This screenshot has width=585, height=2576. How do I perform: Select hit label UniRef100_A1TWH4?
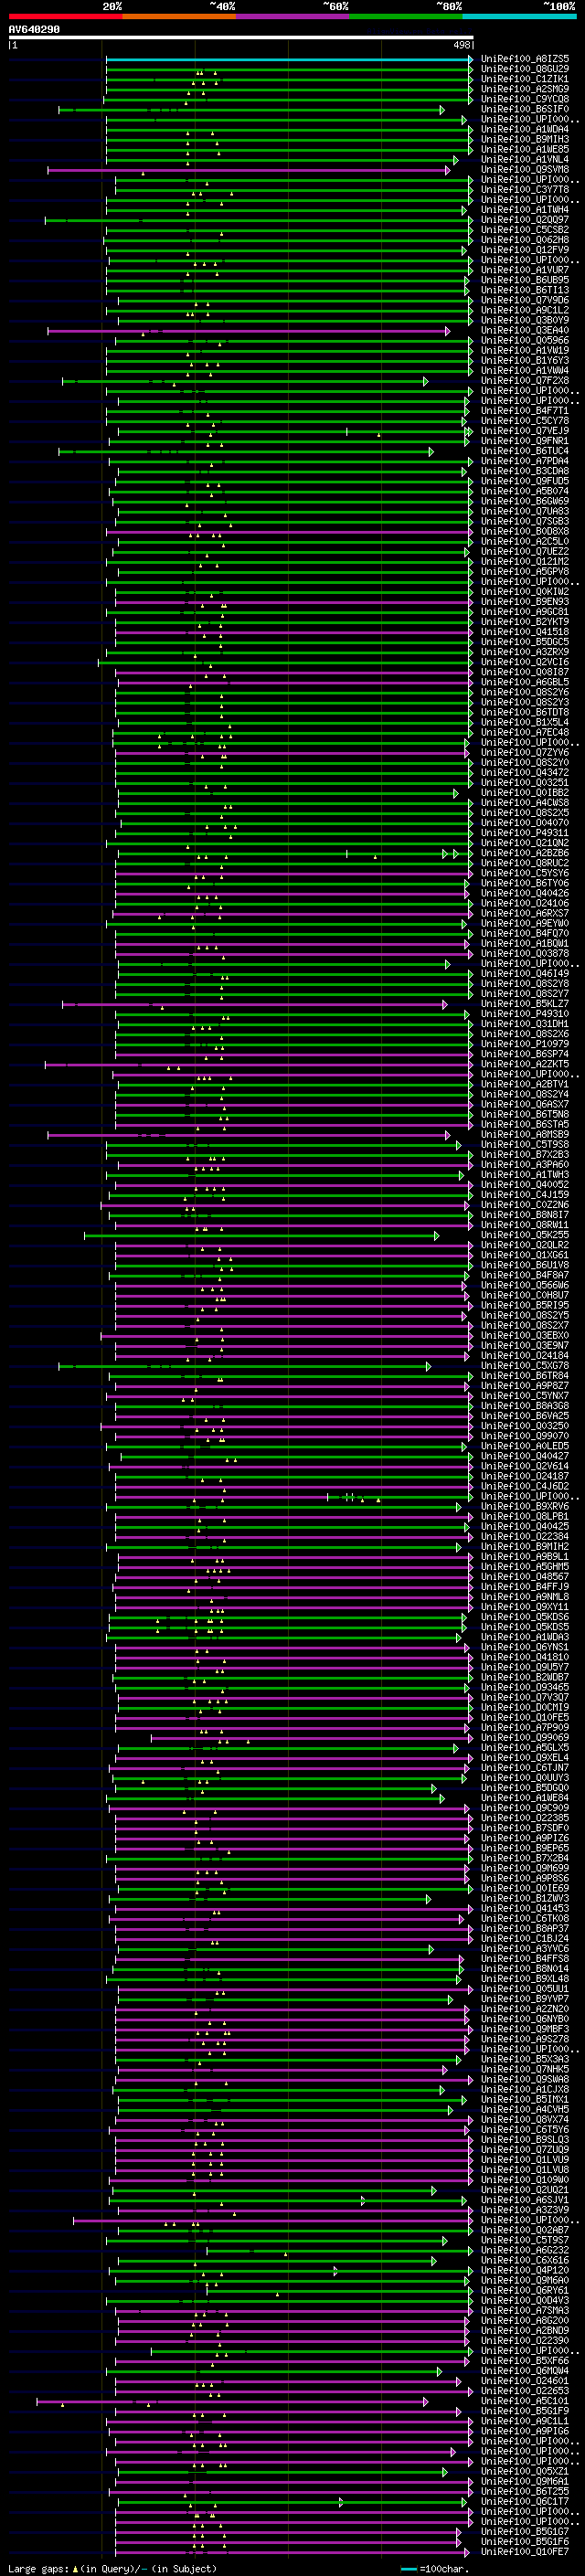(525, 210)
